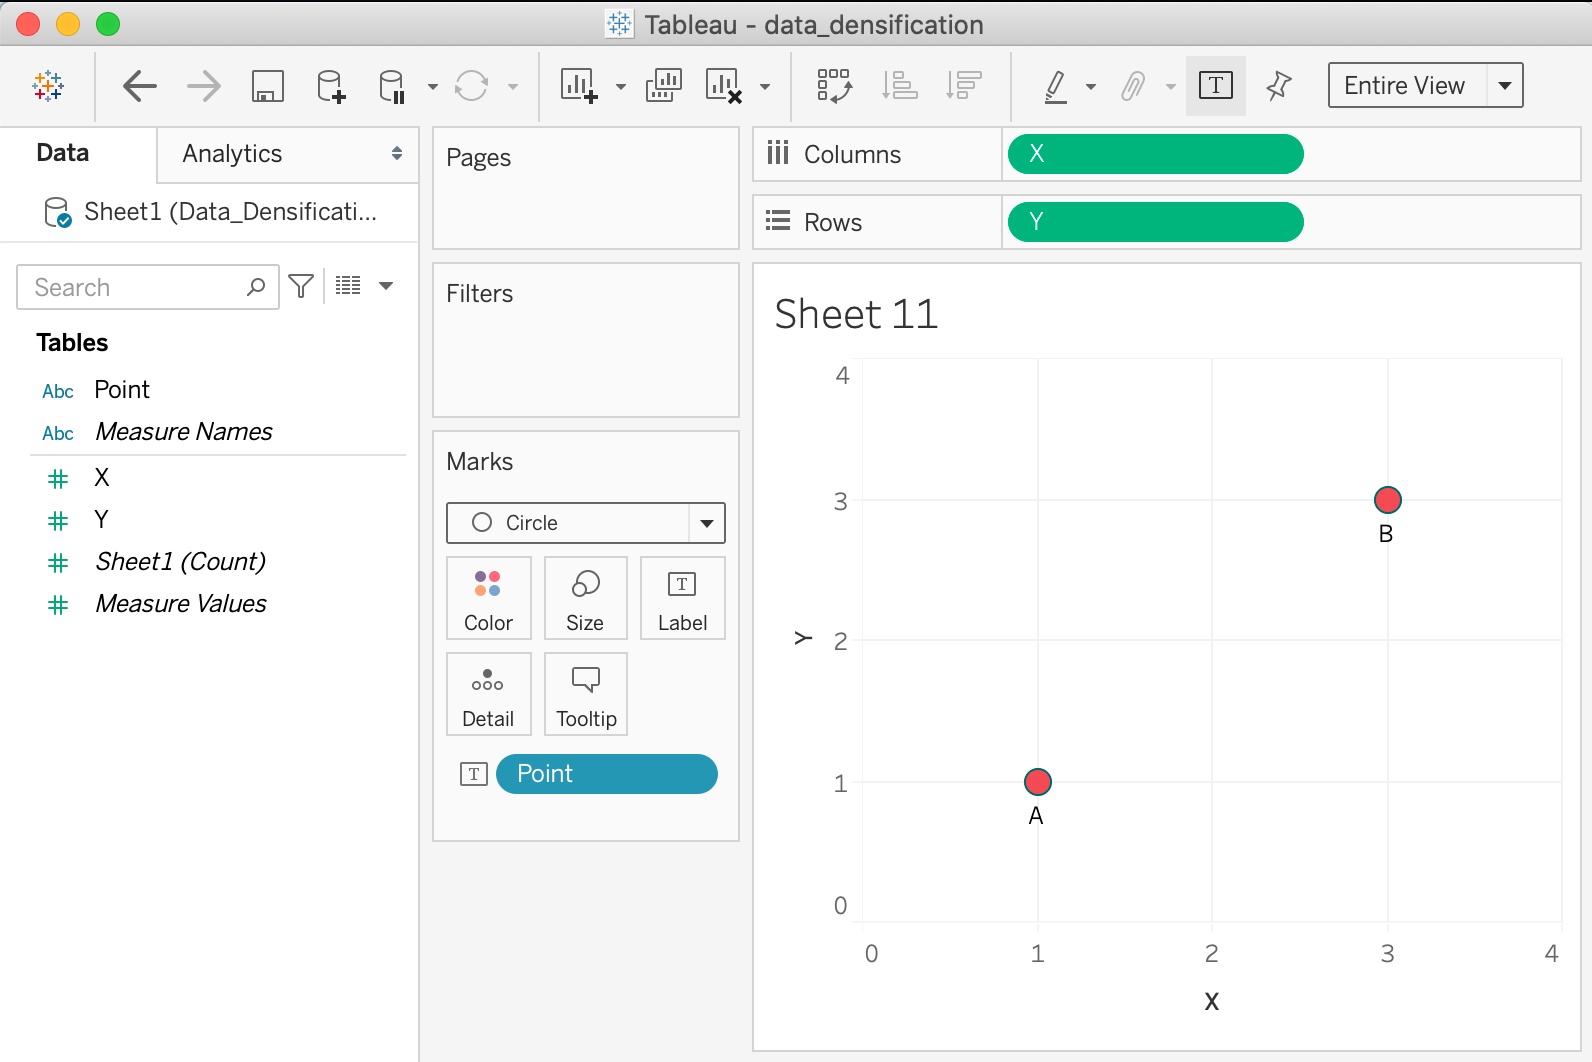Select the Data pane tab
The height and width of the screenshot is (1062, 1592).
(x=63, y=153)
